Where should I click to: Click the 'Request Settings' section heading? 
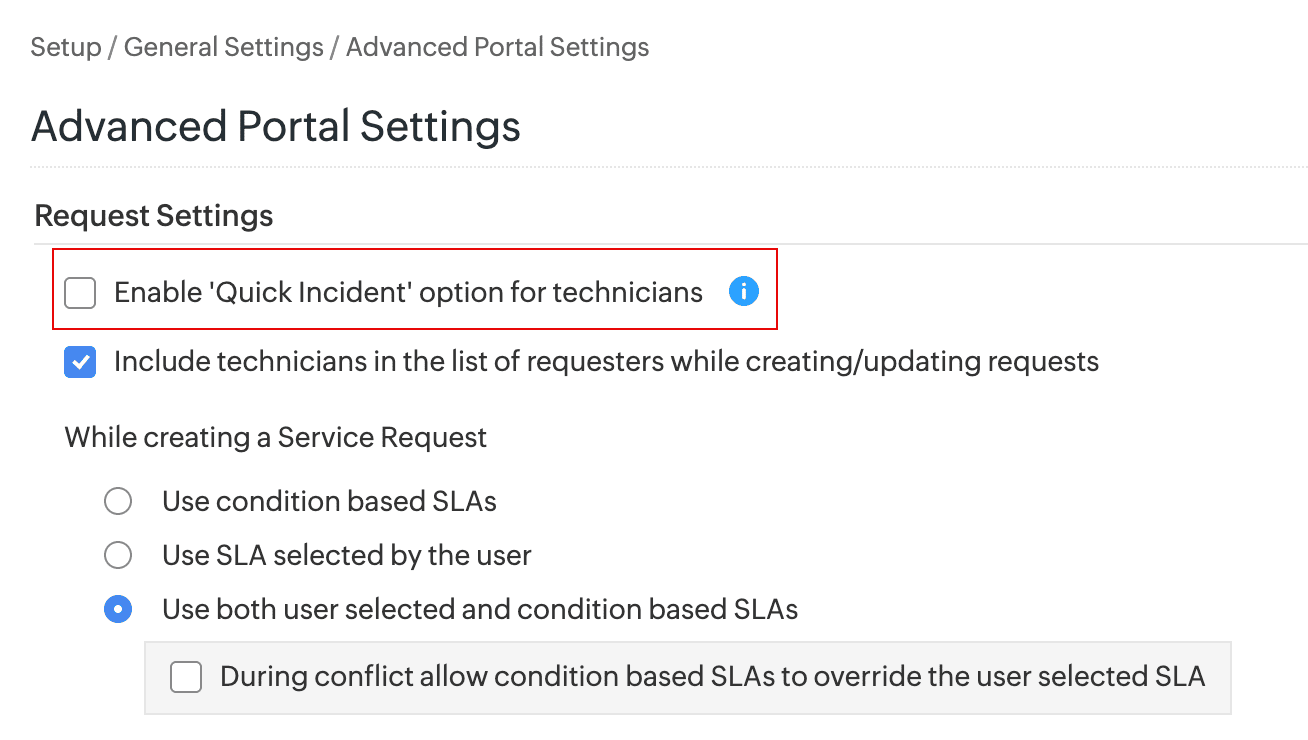(x=154, y=216)
